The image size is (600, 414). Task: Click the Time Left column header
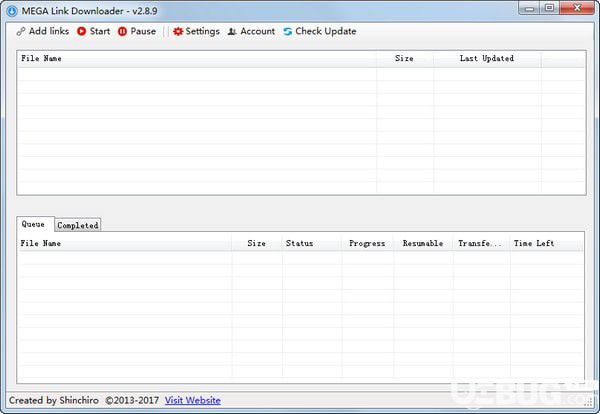point(546,243)
